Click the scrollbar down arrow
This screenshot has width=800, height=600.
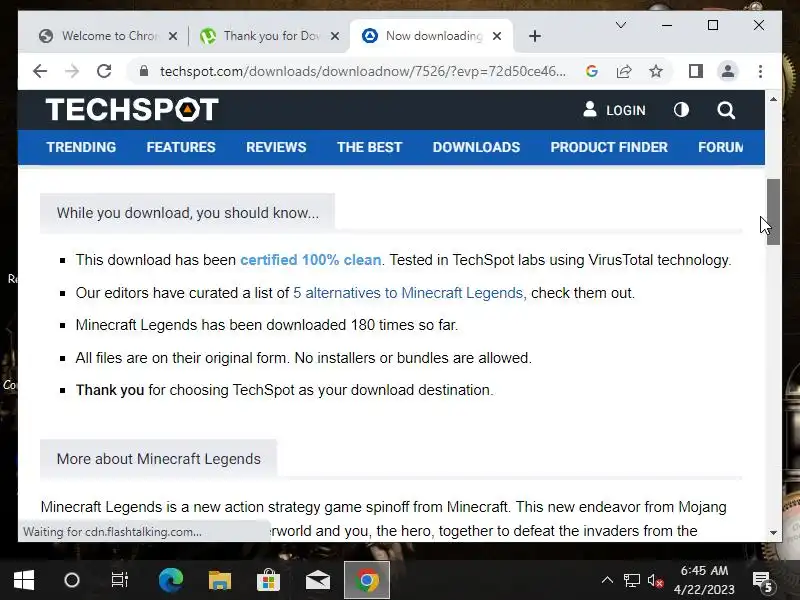pyautogui.click(x=773, y=533)
